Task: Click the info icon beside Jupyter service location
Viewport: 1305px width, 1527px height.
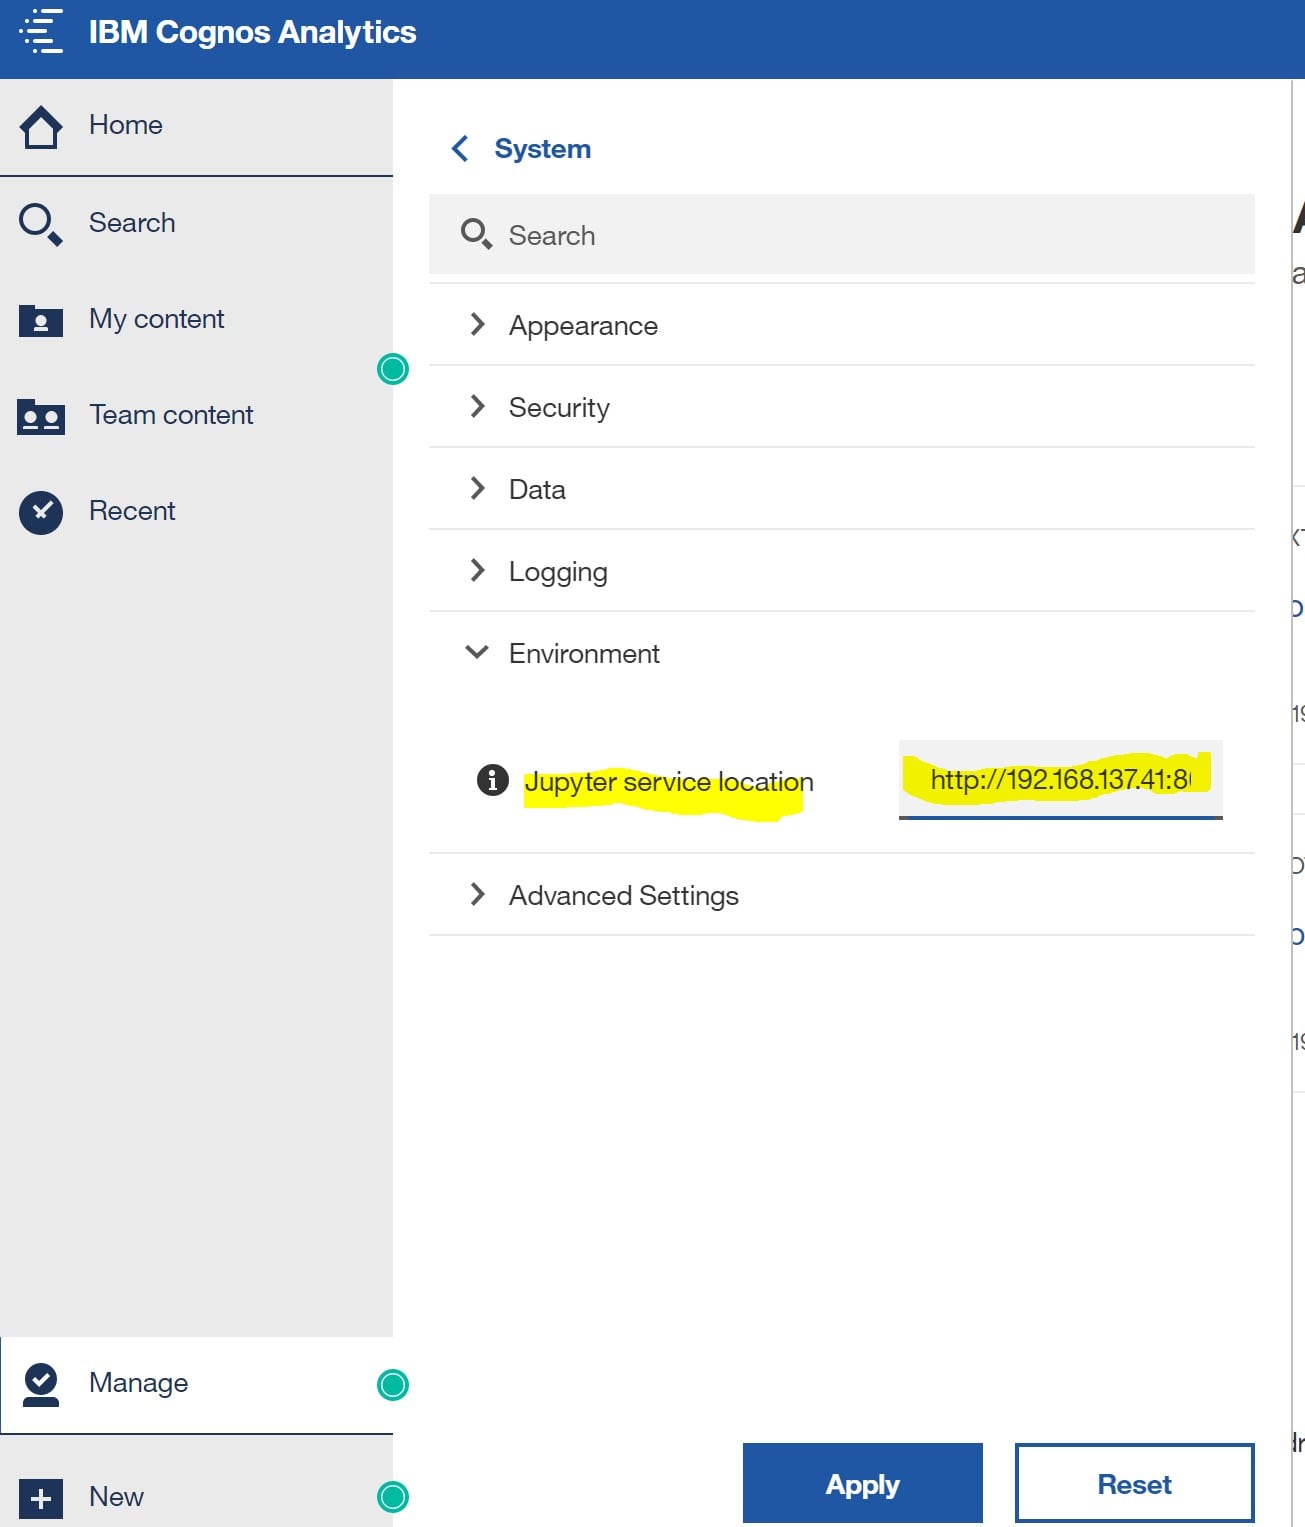Action: pyautogui.click(x=492, y=782)
